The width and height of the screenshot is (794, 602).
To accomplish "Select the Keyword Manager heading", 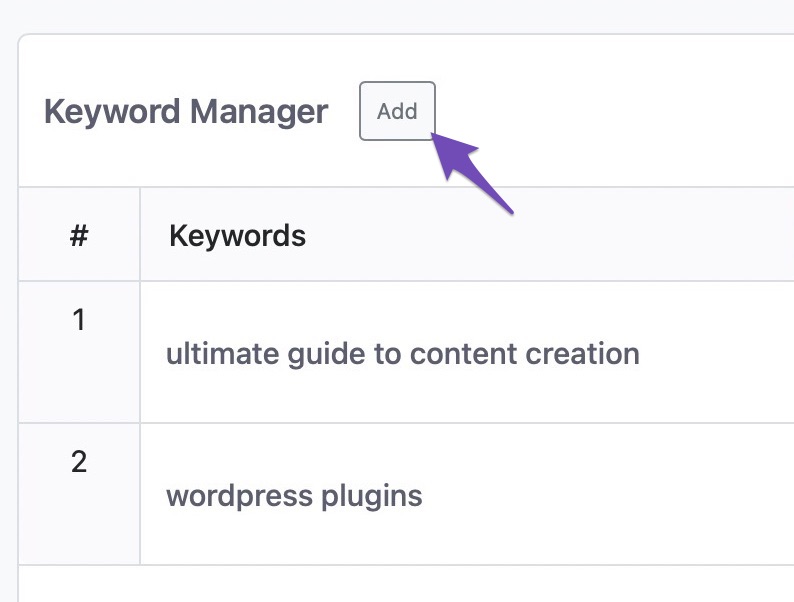I will click(x=186, y=112).
